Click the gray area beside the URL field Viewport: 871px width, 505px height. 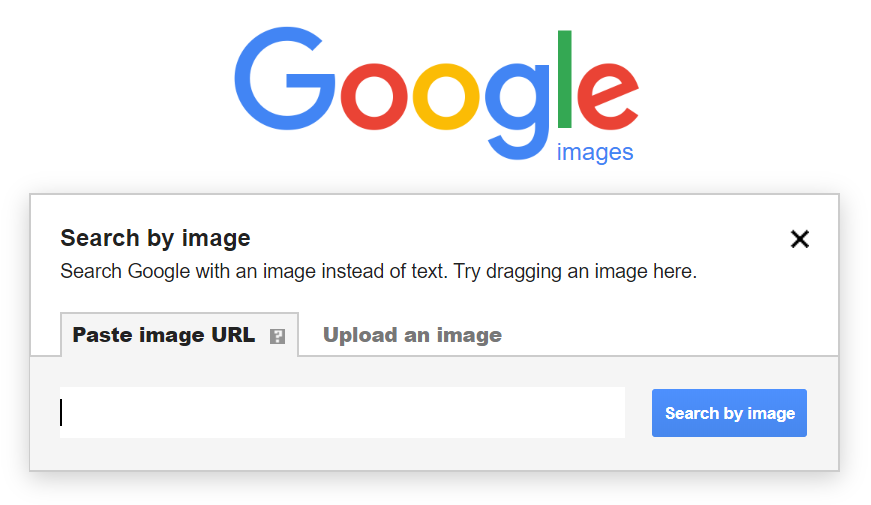[638, 413]
